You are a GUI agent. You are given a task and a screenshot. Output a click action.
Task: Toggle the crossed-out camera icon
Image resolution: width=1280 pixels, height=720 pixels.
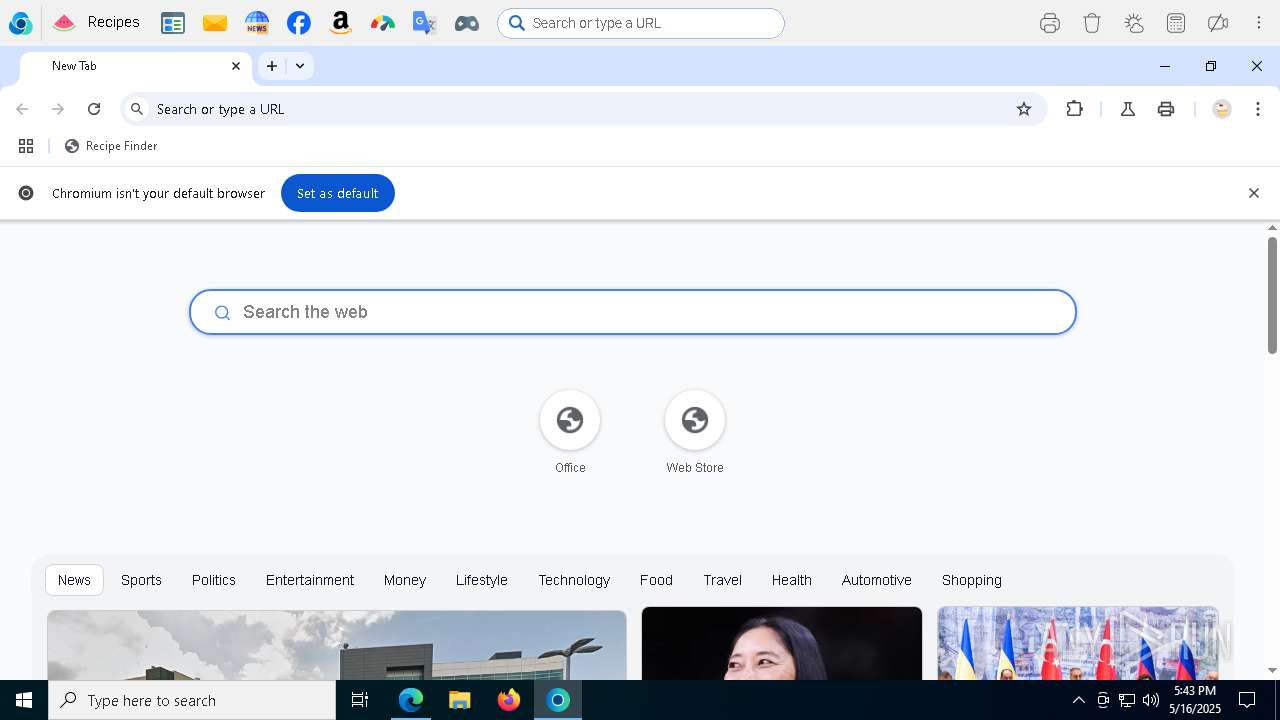pyautogui.click(x=1218, y=23)
